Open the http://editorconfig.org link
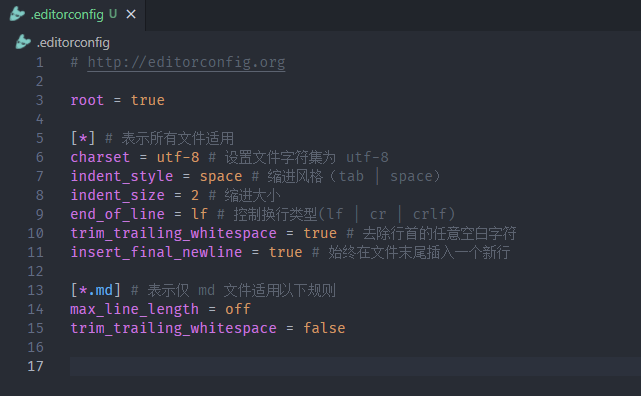 point(186,62)
